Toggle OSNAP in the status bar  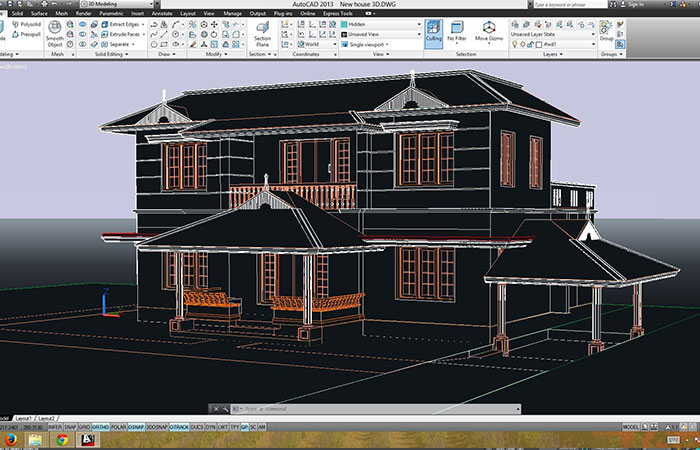[x=136, y=426]
